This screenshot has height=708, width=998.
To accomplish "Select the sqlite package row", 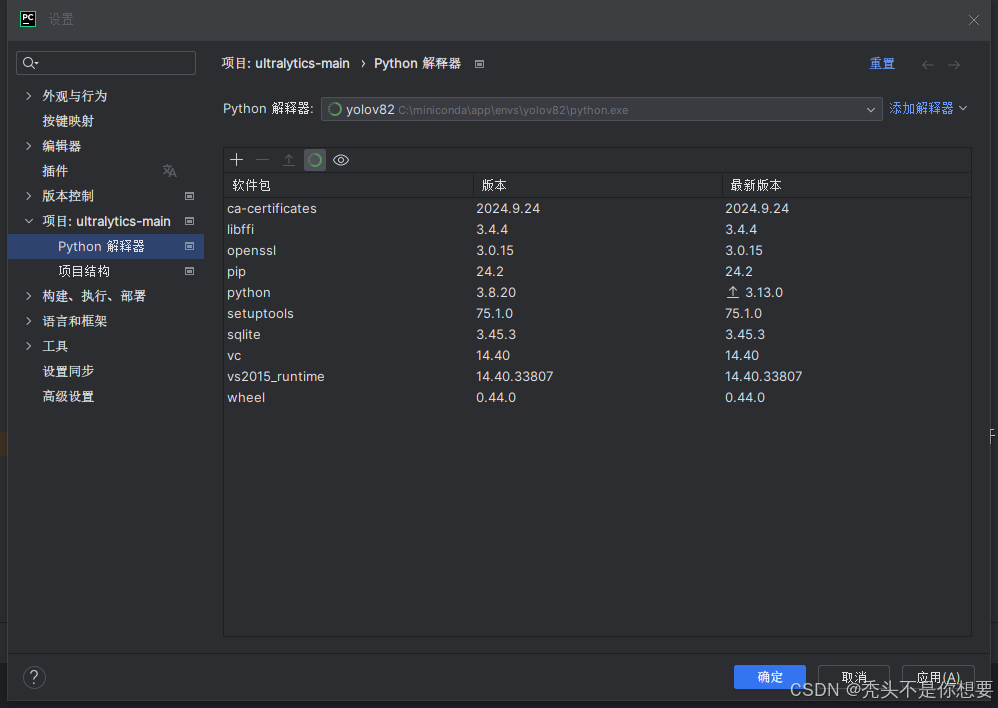I will coord(597,334).
